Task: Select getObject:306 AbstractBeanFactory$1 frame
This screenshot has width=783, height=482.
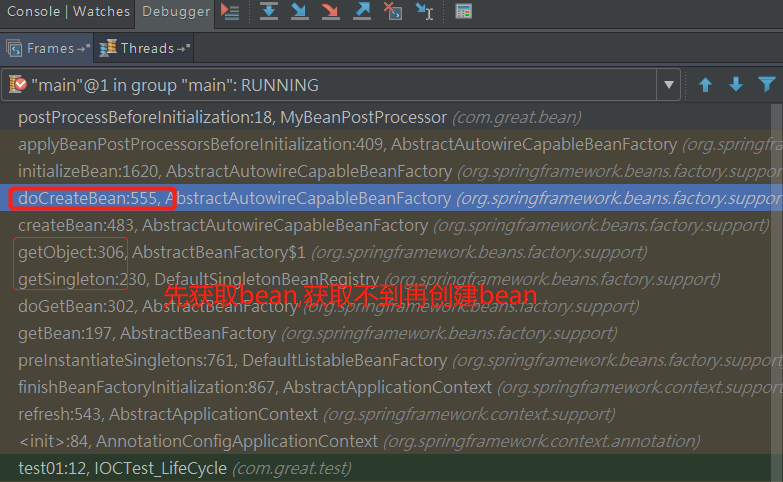Action: (x=385, y=252)
